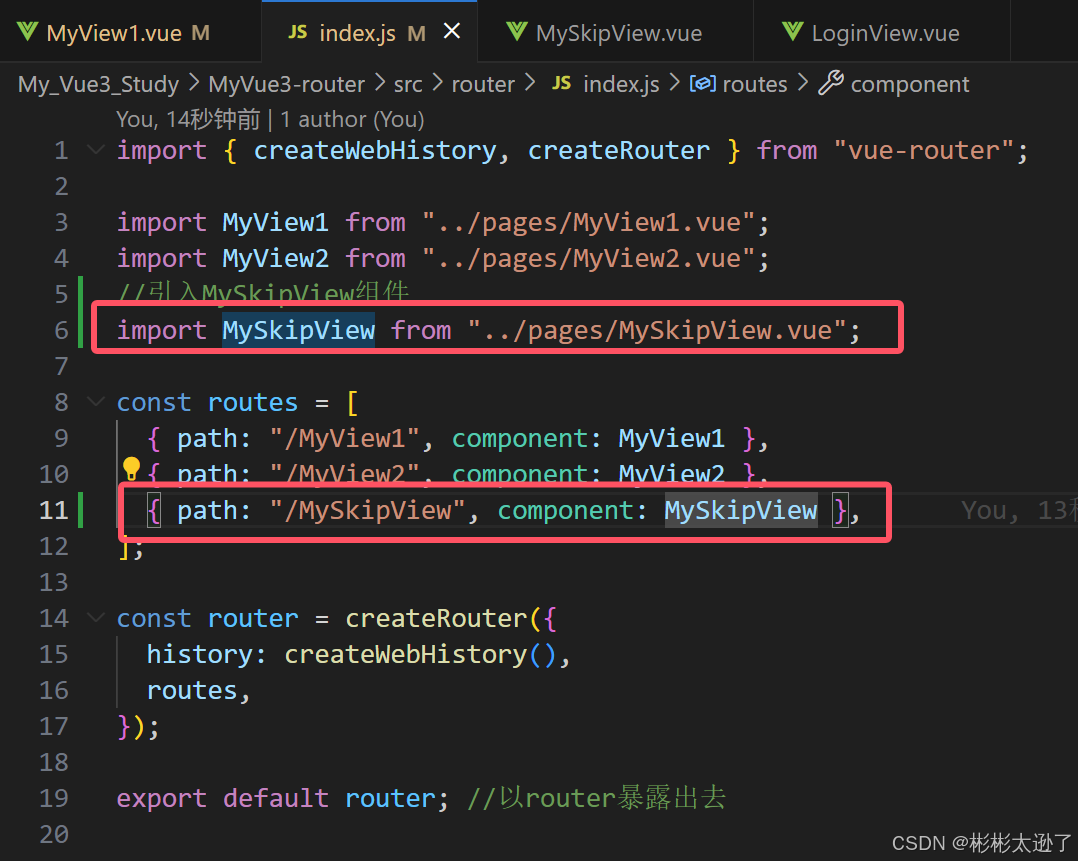Collapse createRouter fold arrow line 14

coord(96,618)
